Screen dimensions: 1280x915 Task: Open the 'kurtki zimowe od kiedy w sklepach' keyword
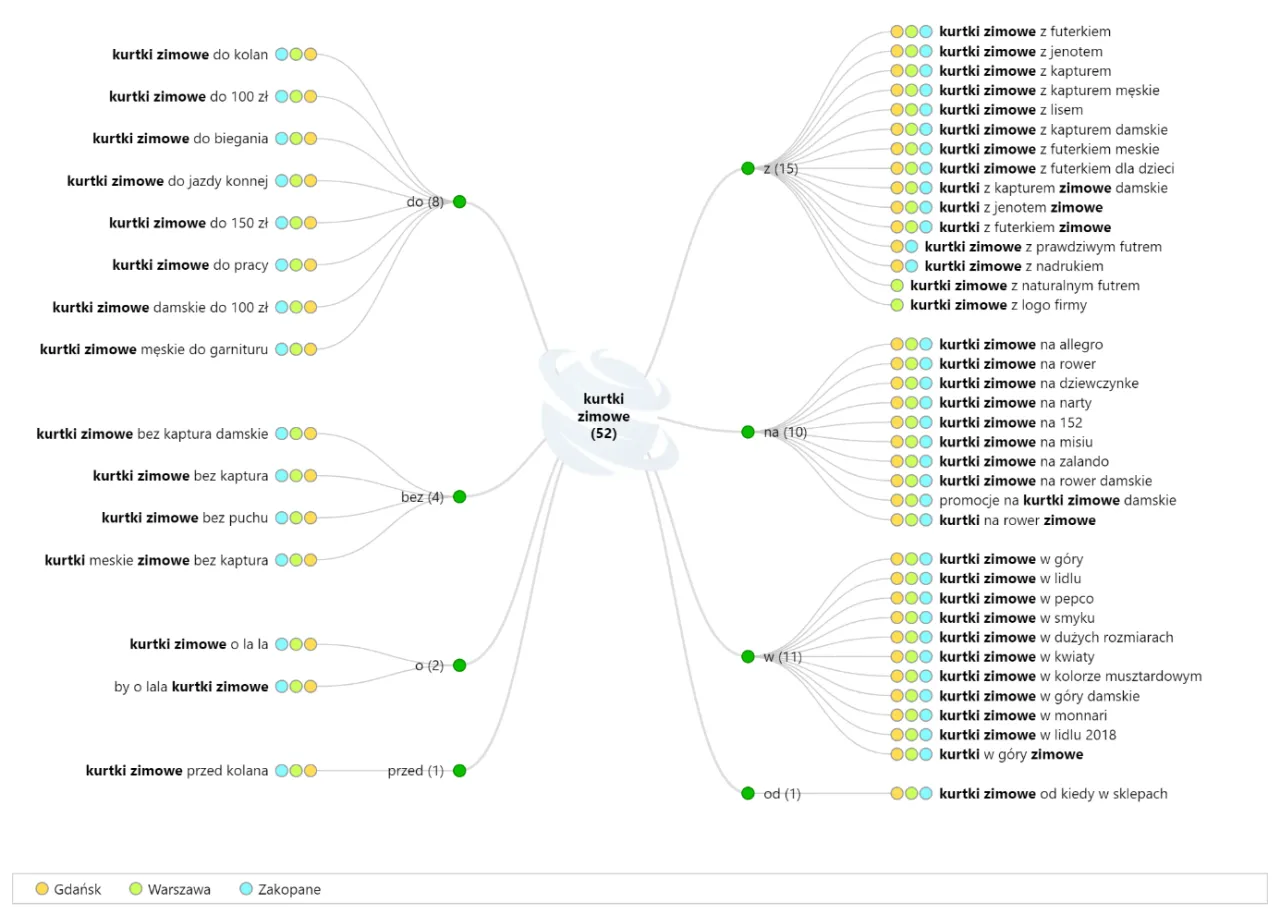pyautogui.click(x=1053, y=794)
